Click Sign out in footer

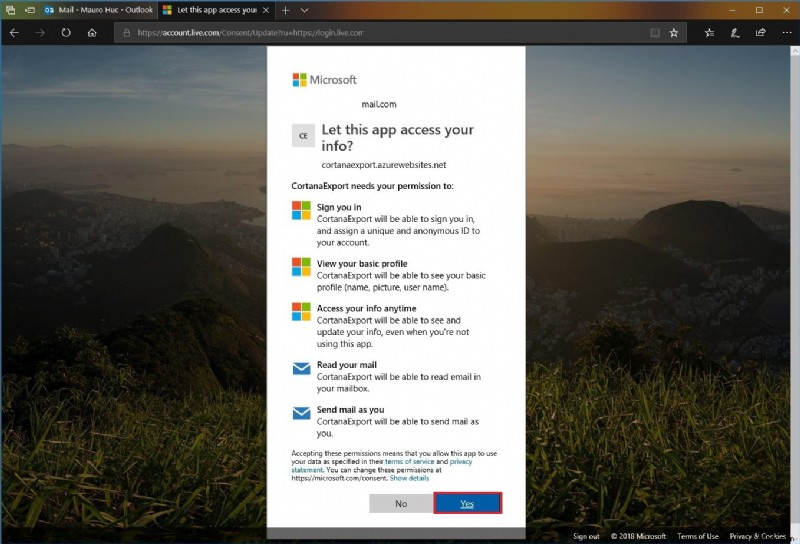point(586,536)
